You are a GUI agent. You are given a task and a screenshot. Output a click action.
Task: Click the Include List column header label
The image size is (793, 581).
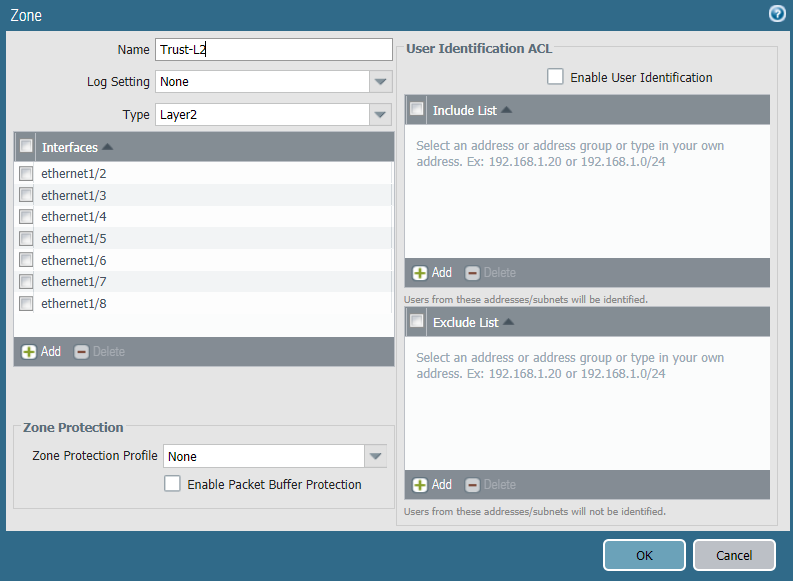click(x=465, y=110)
